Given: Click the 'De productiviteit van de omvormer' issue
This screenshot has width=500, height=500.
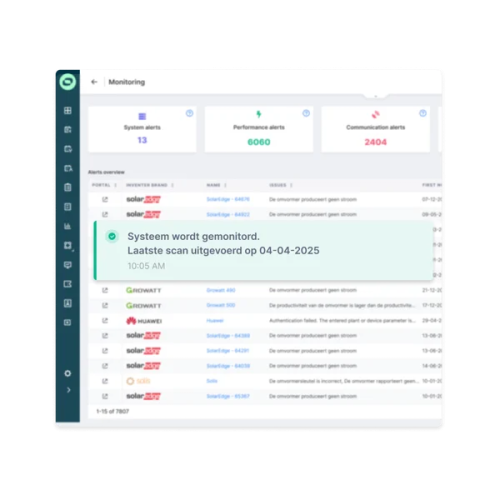Looking at the screenshot, I should pyautogui.click(x=342, y=305).
